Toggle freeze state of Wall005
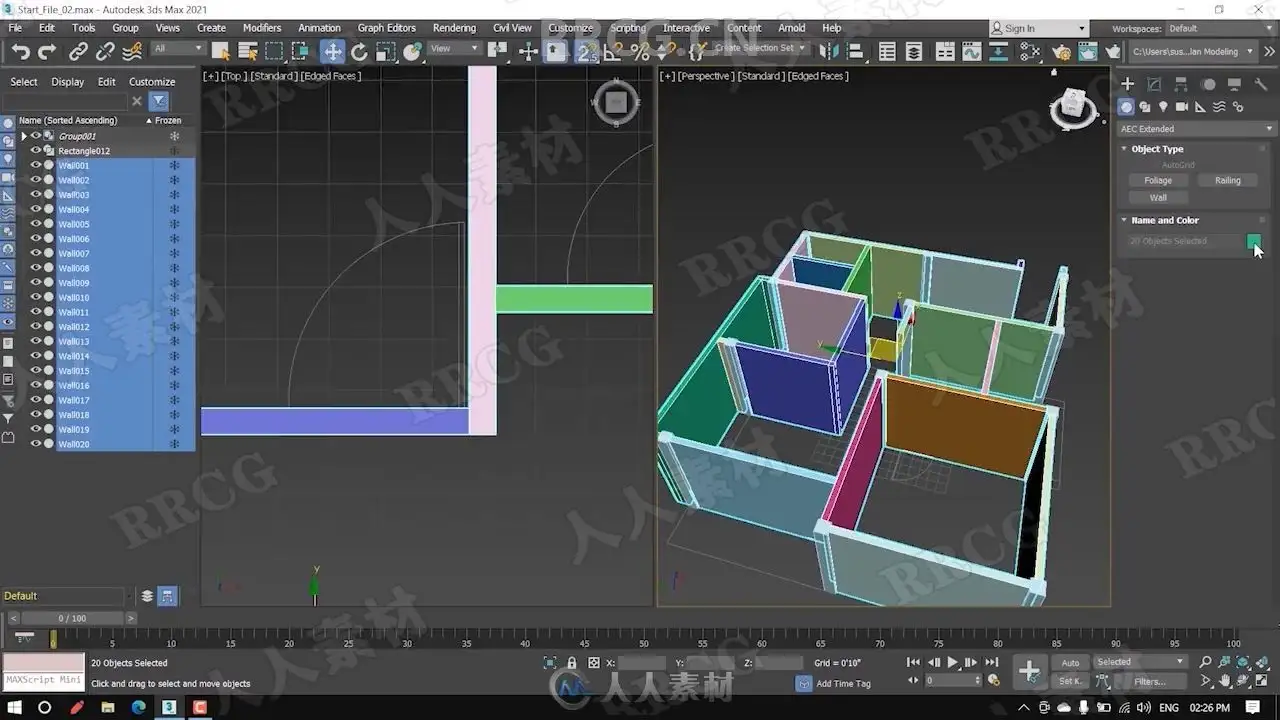The width and height of the screenshot is (1280, 720). (174, 224)
